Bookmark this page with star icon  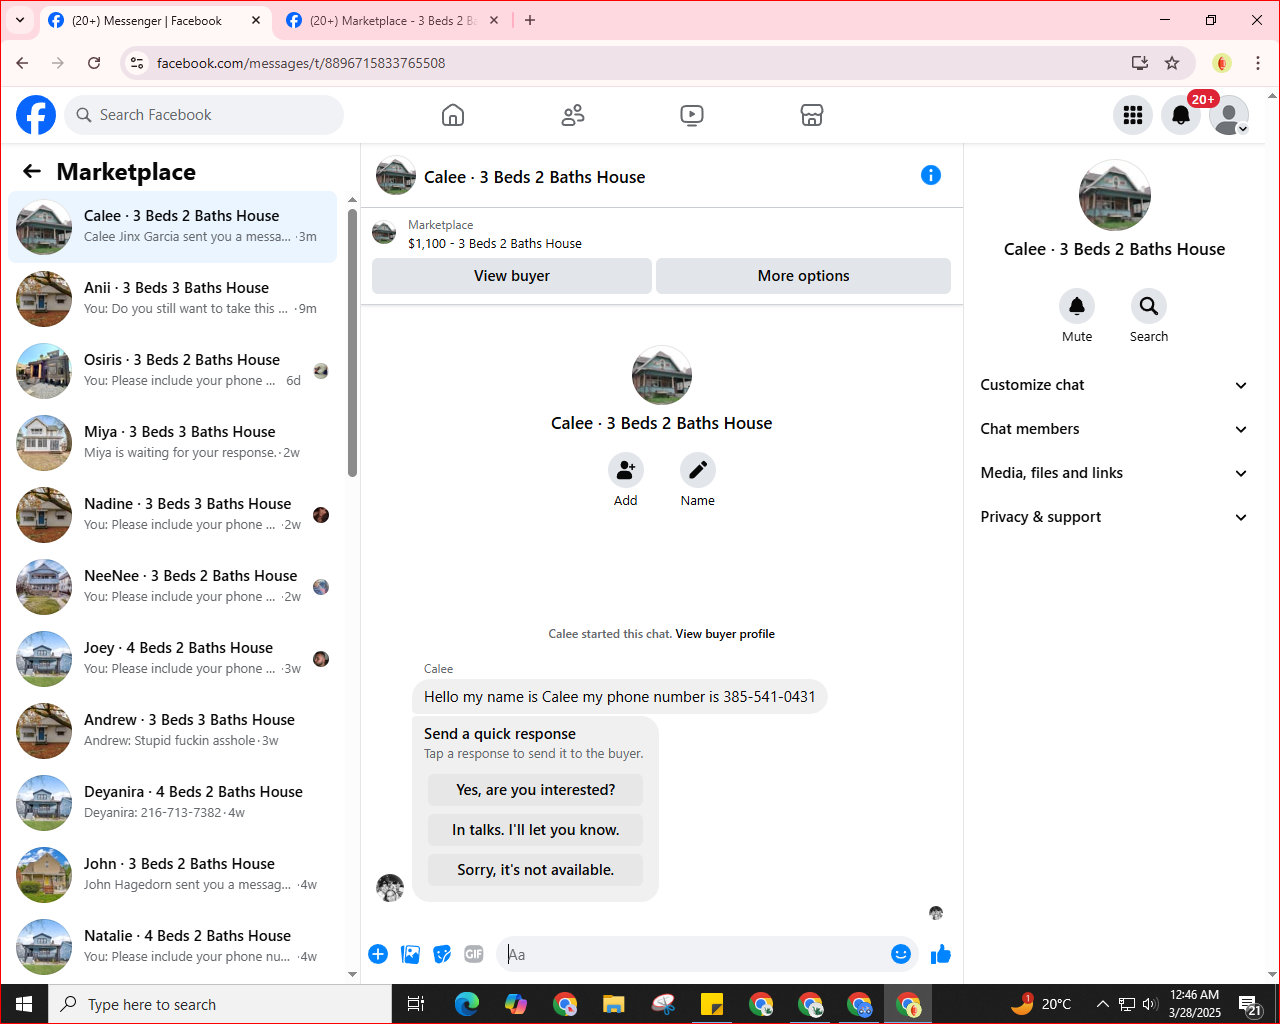tap(1172, 63)
